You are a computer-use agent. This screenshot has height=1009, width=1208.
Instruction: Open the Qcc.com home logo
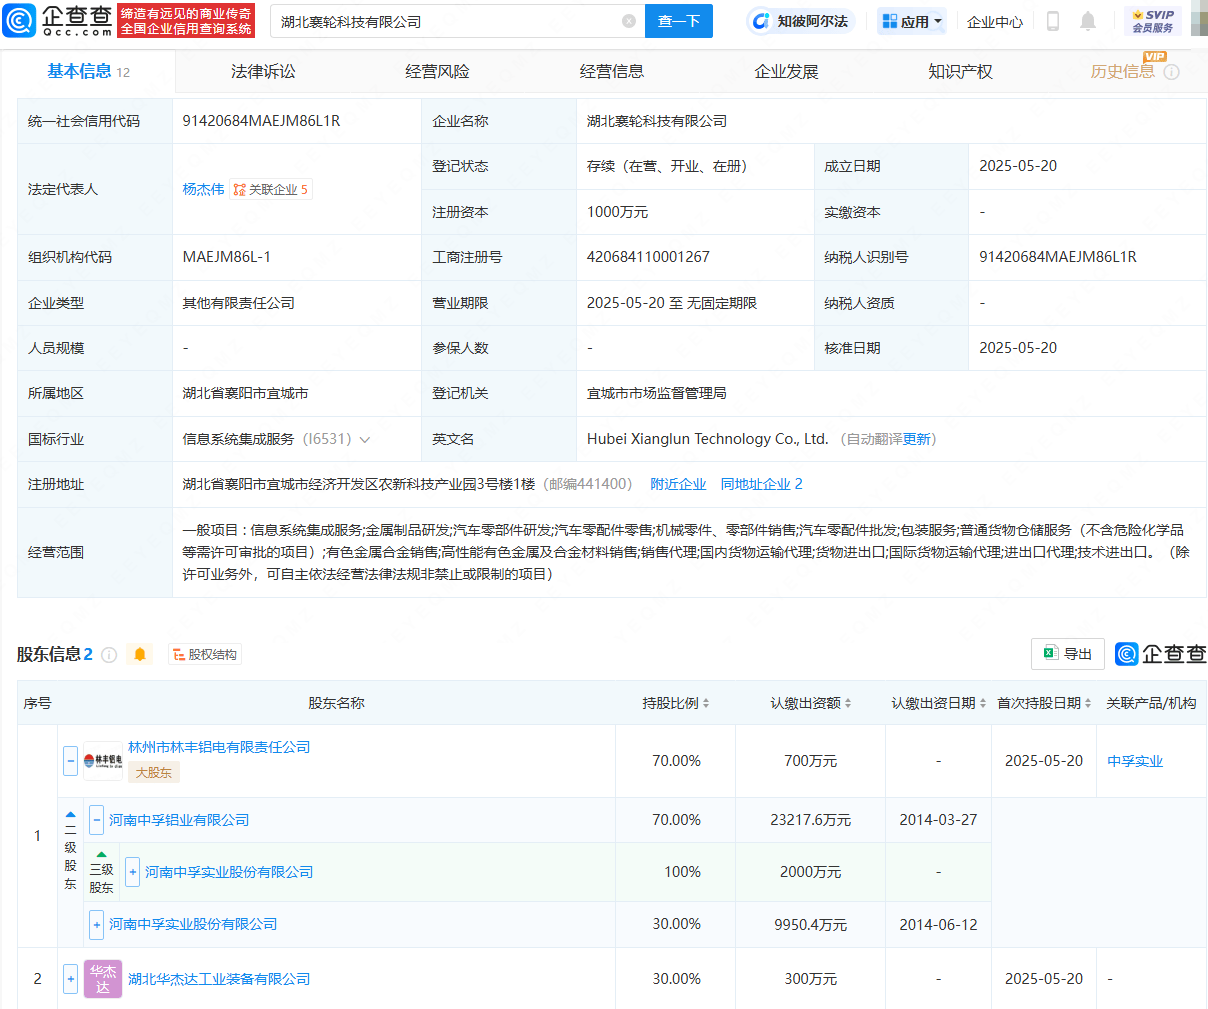[58, 20]
